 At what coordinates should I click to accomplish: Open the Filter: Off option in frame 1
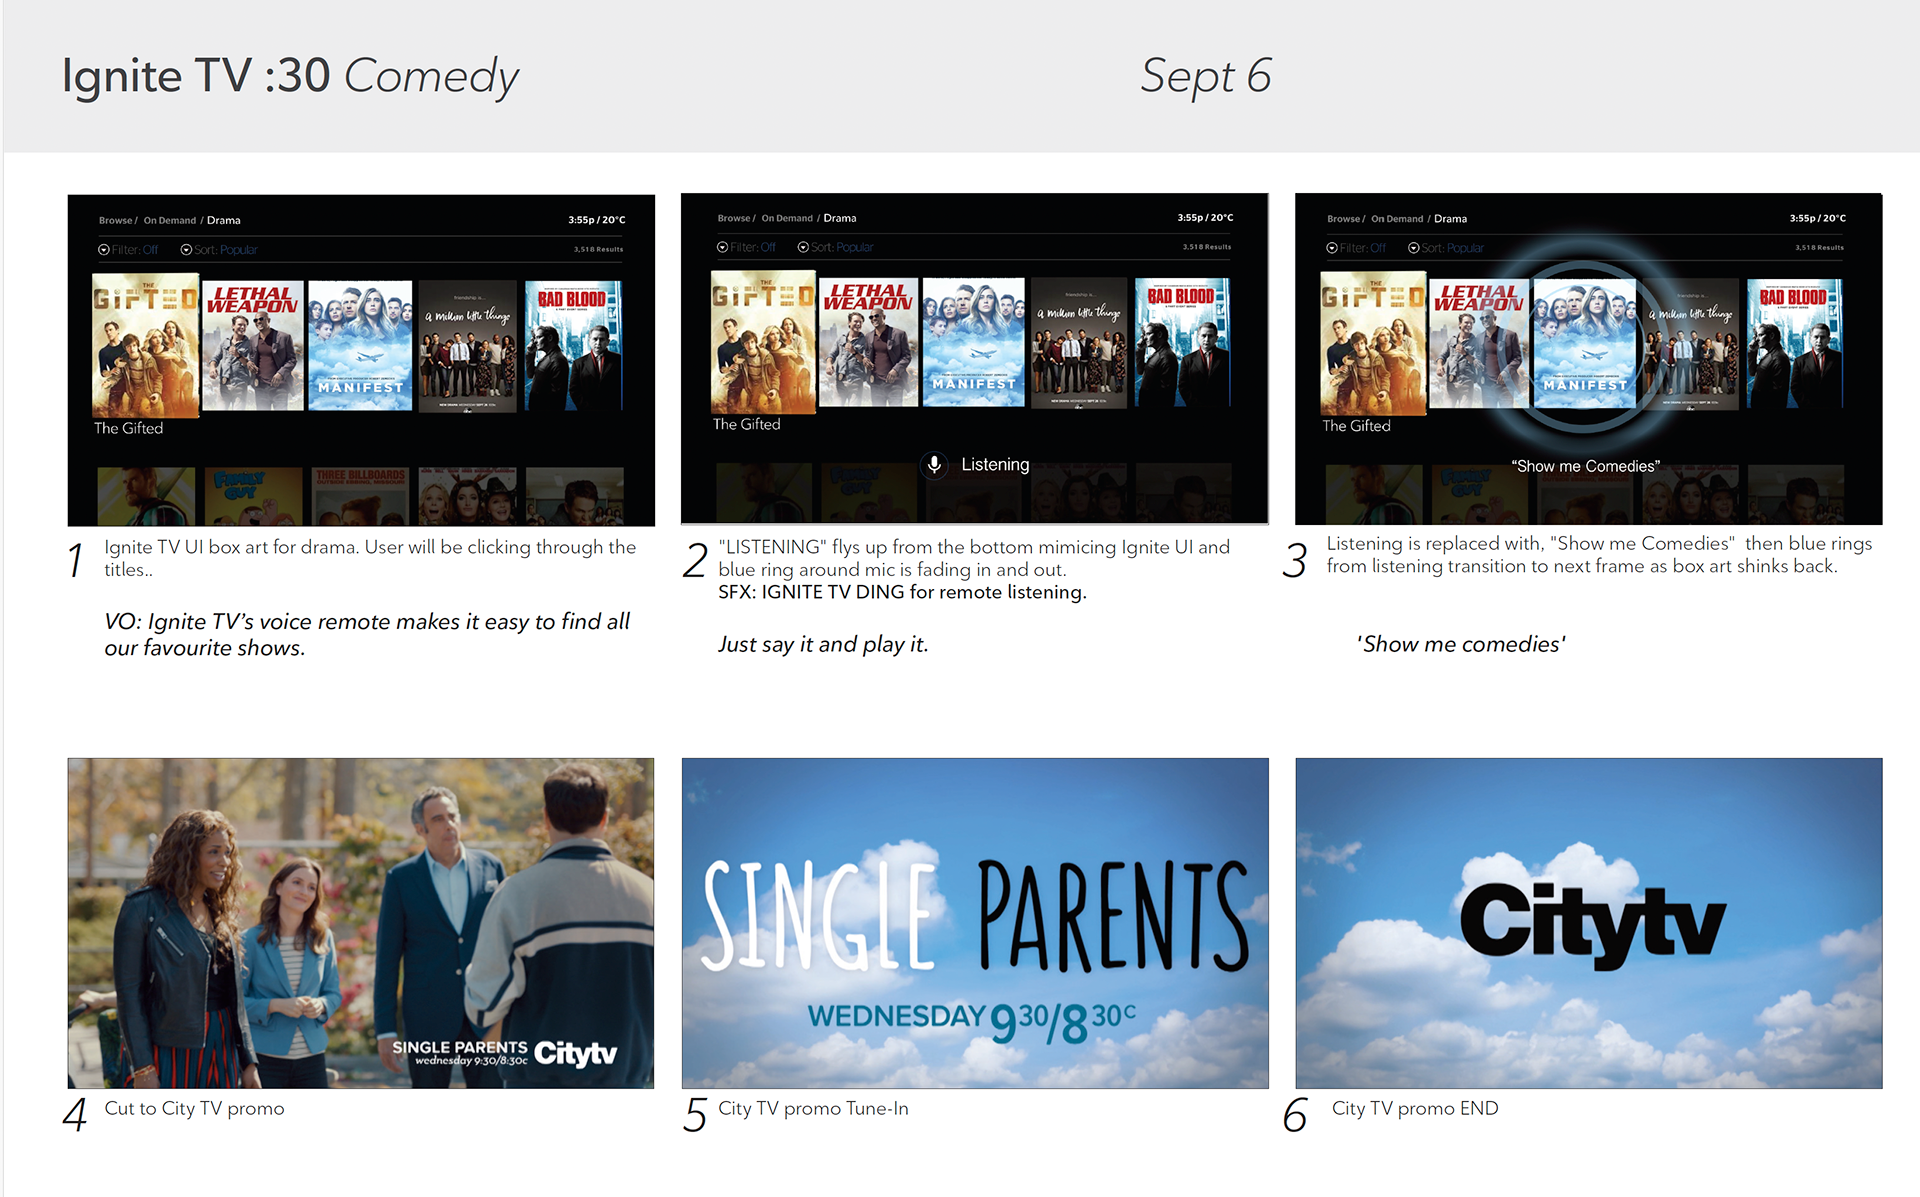pyautogui.click(x=128, y=250)
